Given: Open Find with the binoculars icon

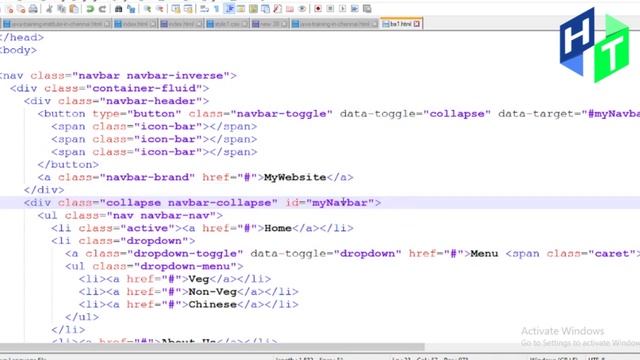Looking at the screenshot, I should [118, 9].
